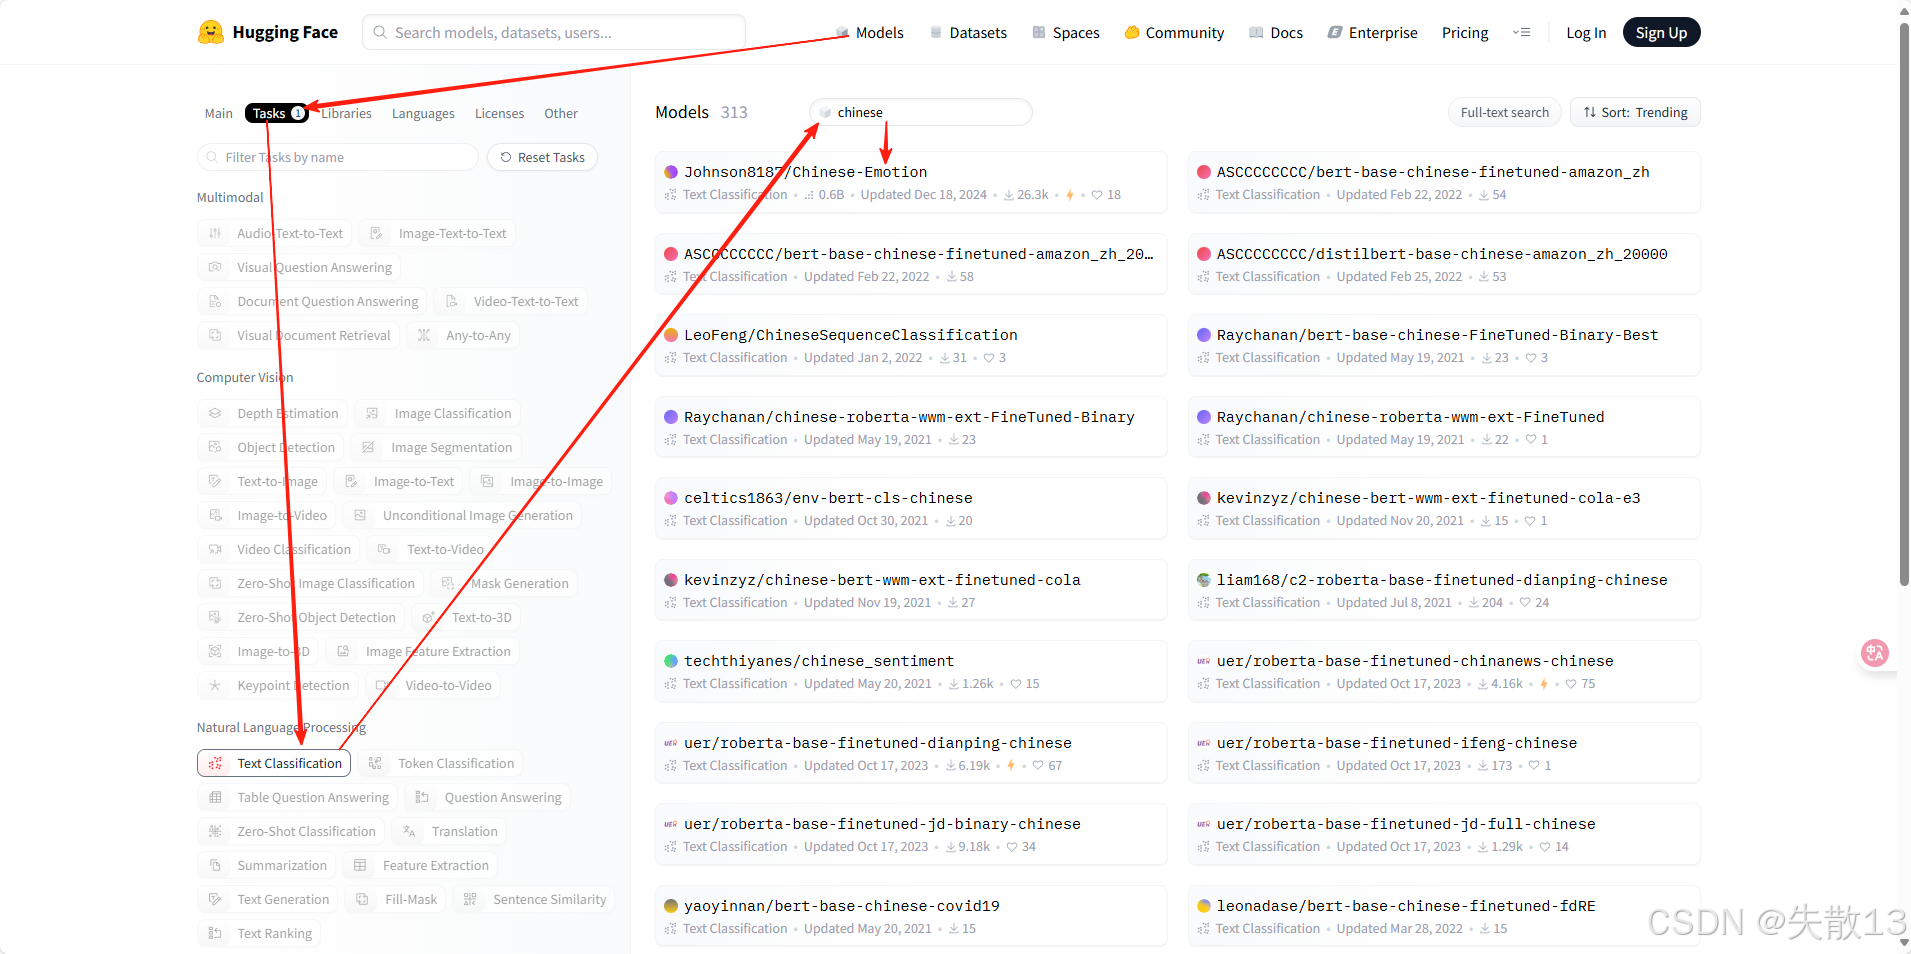The width and height of the screenshot is (1911, 954).
Task: Click the Text Ranking task icon
Action: pyautogui.click(x=215, y=933)
